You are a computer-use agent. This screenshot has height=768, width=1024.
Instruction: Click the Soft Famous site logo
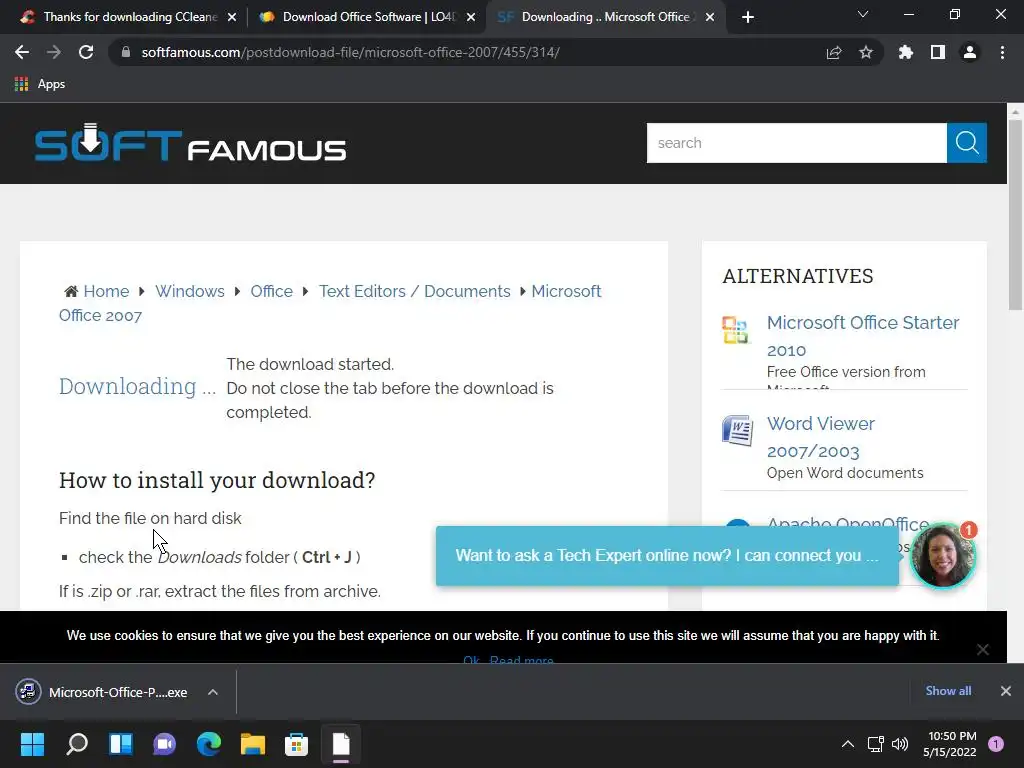click(x=190, y=142)
